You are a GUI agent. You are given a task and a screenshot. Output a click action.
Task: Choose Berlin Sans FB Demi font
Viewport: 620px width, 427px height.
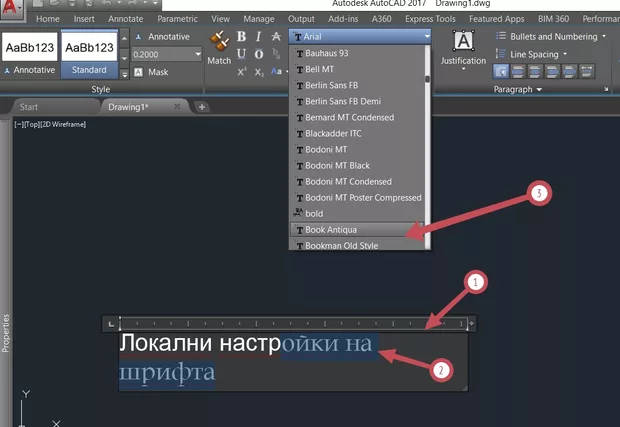357,101
